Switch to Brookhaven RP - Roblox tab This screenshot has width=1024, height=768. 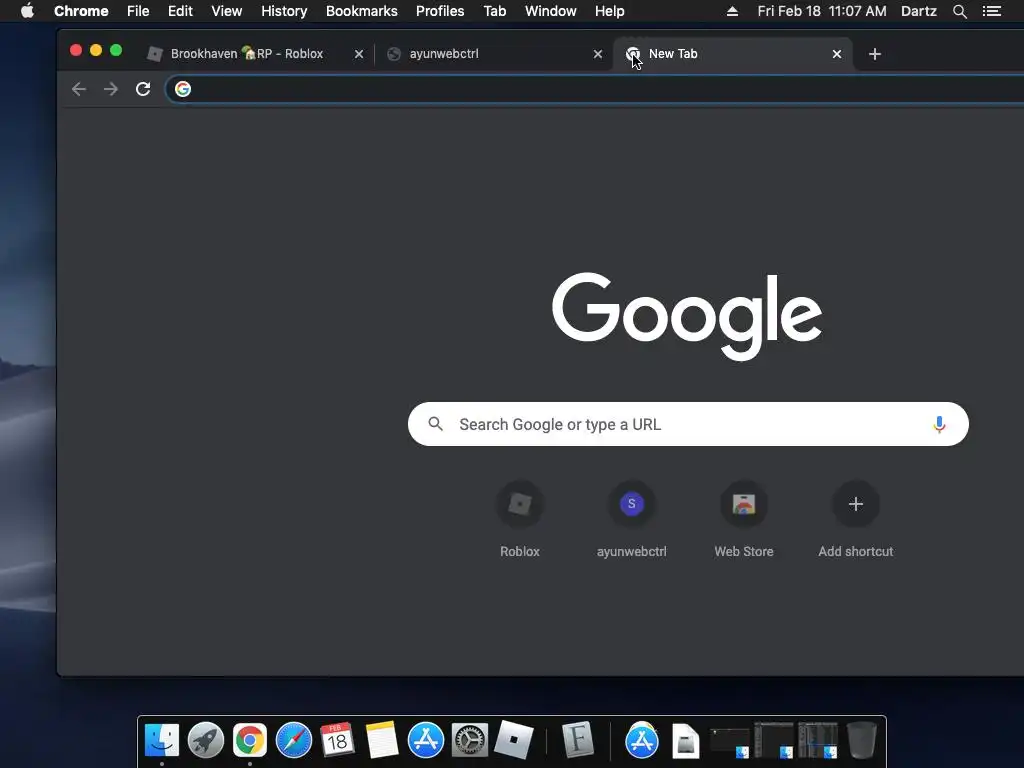click(x=255, y=54)
